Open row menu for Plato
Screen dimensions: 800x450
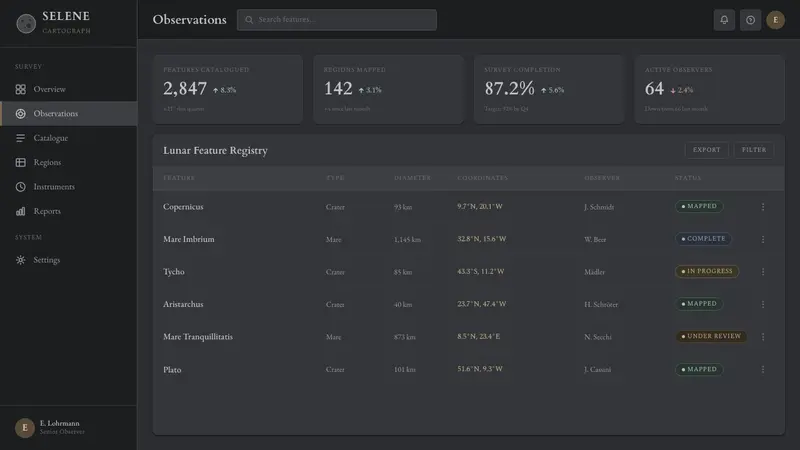coord(763,369)
